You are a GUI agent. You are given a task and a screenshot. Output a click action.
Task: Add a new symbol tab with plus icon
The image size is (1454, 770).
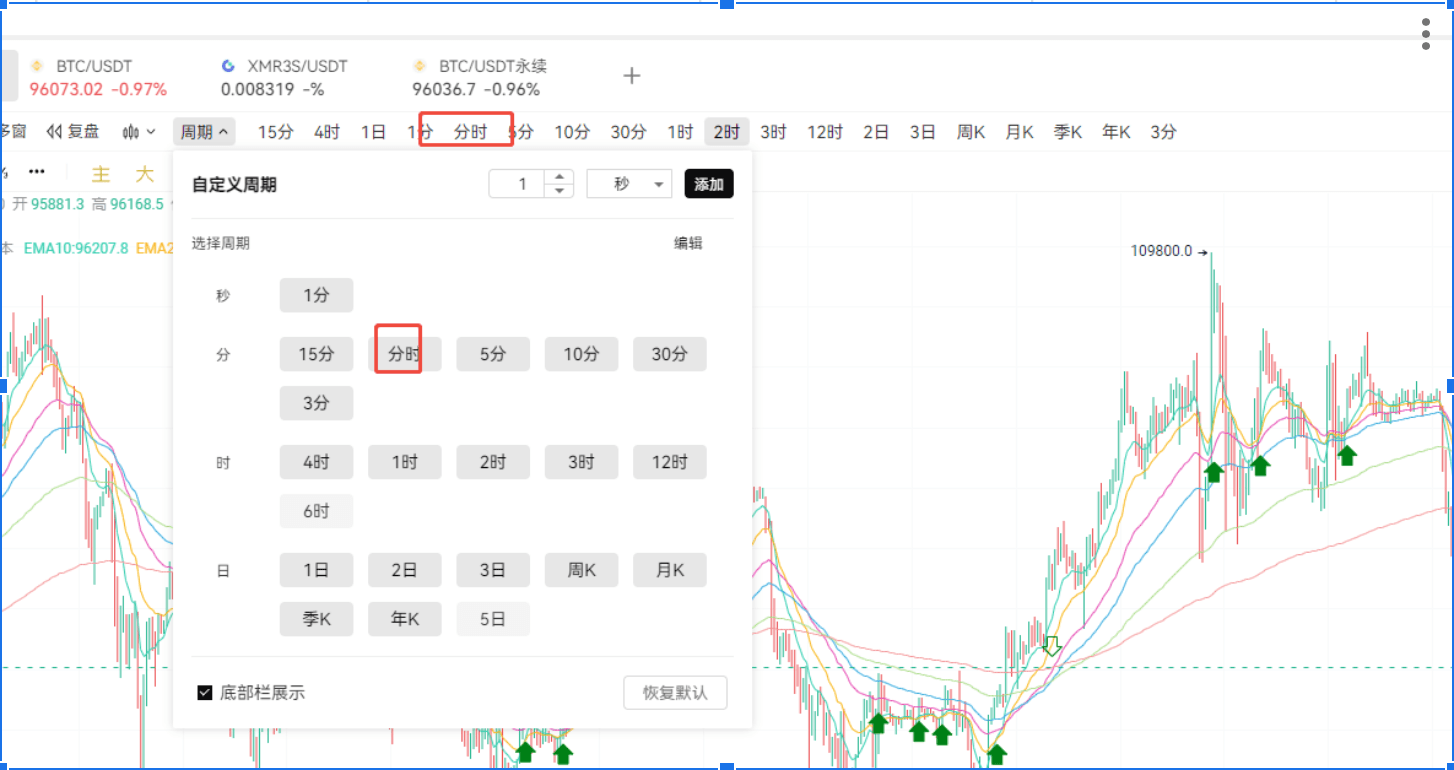click(631, 76)
